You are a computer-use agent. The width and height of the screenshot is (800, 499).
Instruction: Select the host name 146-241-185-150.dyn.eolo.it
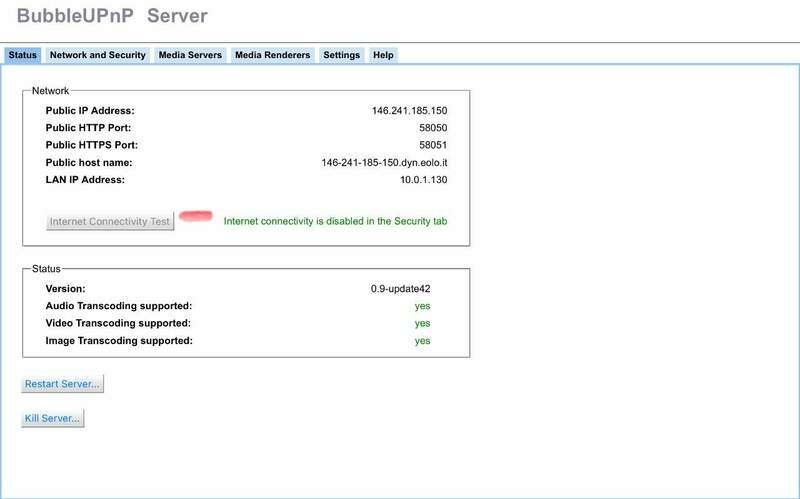(383, 162)
